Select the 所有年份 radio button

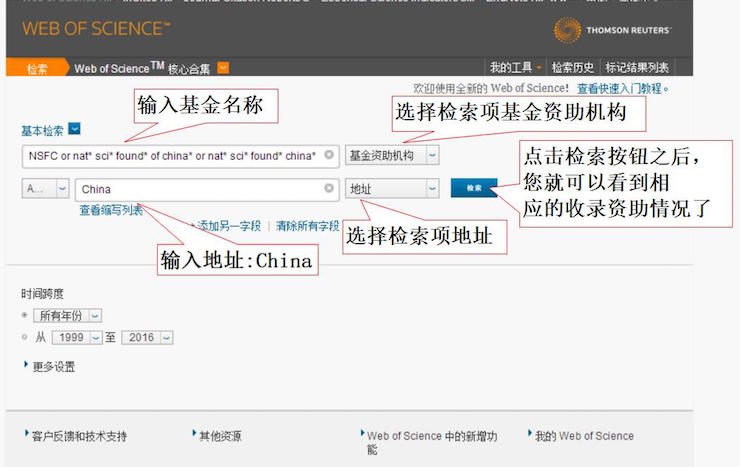pos(25,315)
